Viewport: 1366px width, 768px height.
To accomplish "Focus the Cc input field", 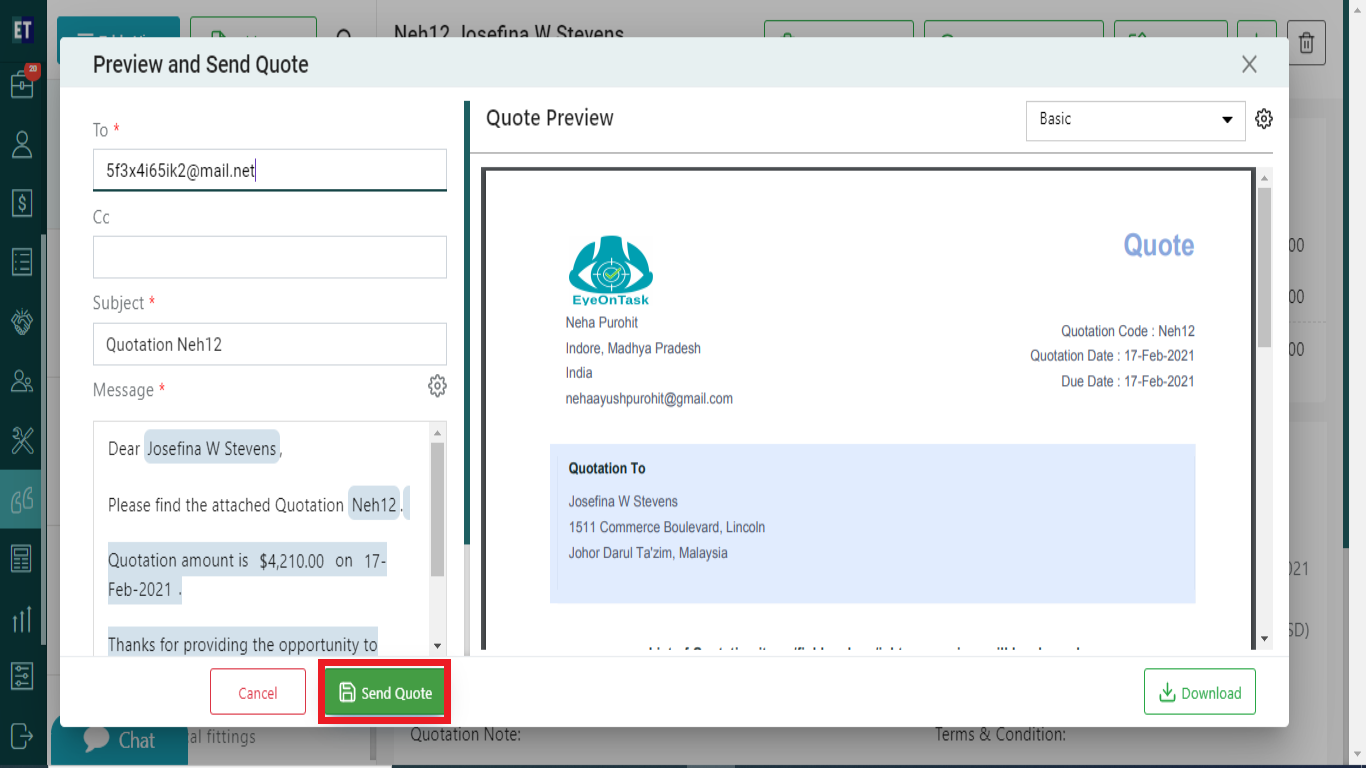I will point(270,257).
